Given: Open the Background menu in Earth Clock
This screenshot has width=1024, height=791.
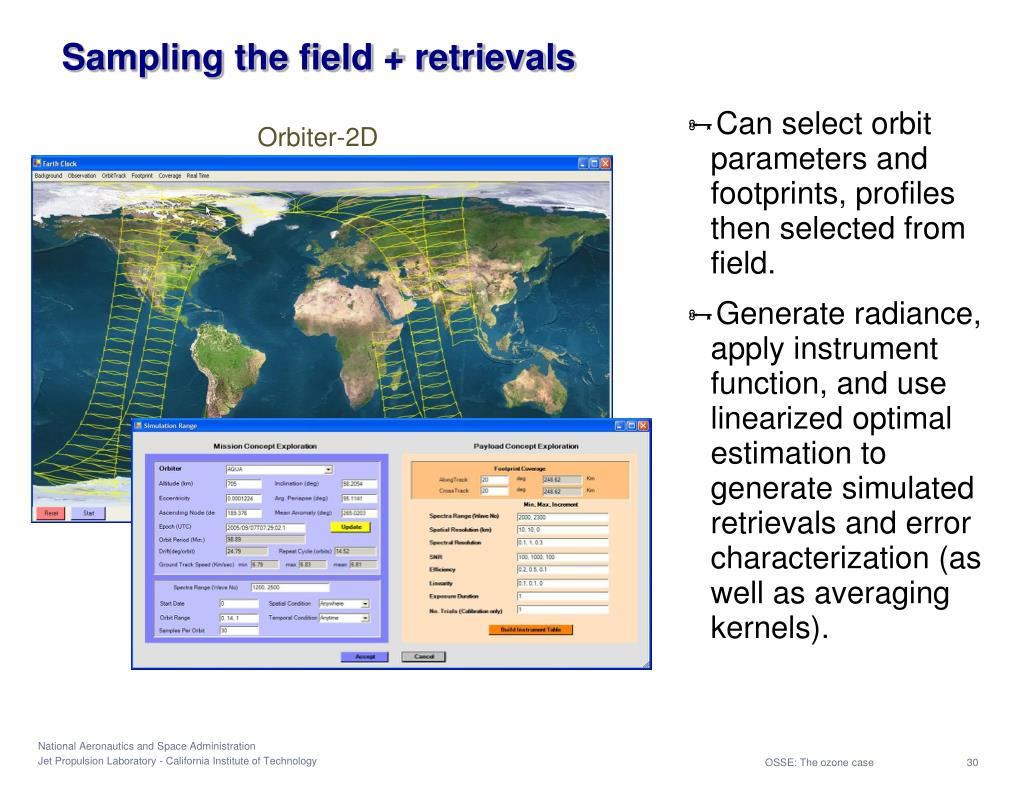Looking at the screenshot, I should point(48,176).
